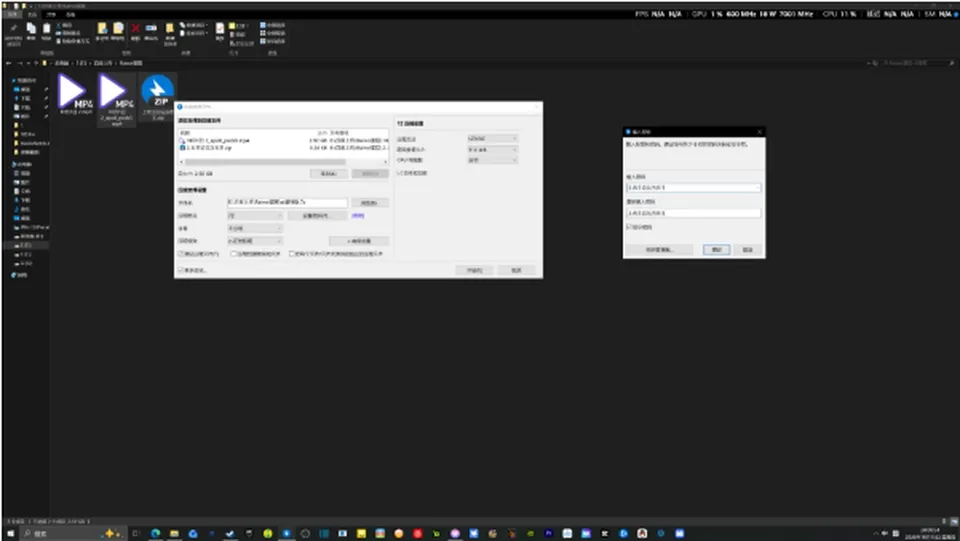
Task: Open the Easy access dropdown in ribbon
Action: (x=193, y=33)
